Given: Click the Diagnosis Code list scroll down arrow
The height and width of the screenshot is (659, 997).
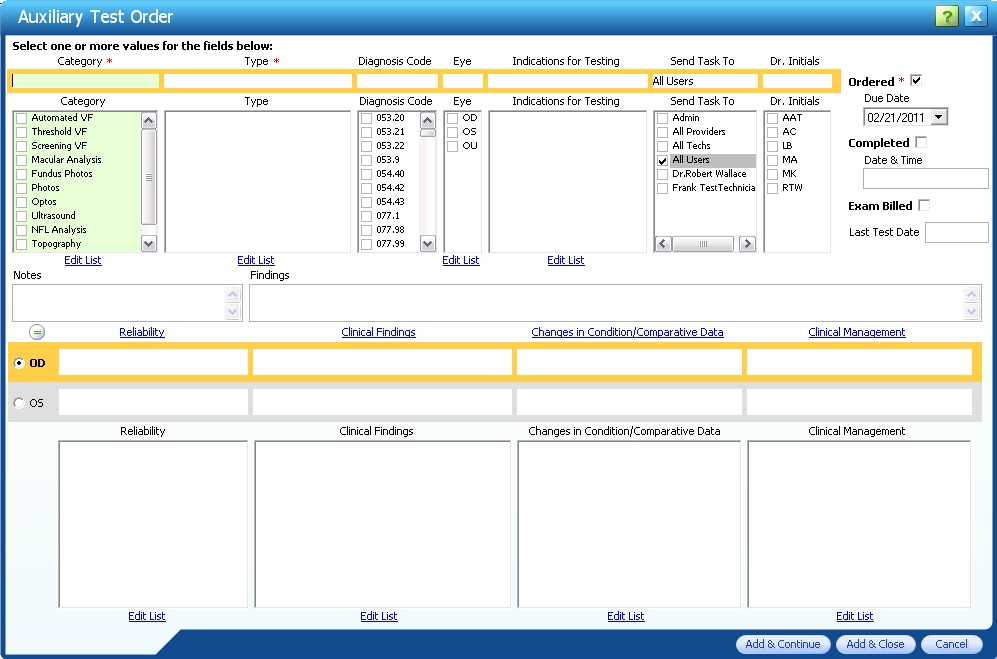Looking at the screenshot, I should pyautogui.click(x=428, y=244).
